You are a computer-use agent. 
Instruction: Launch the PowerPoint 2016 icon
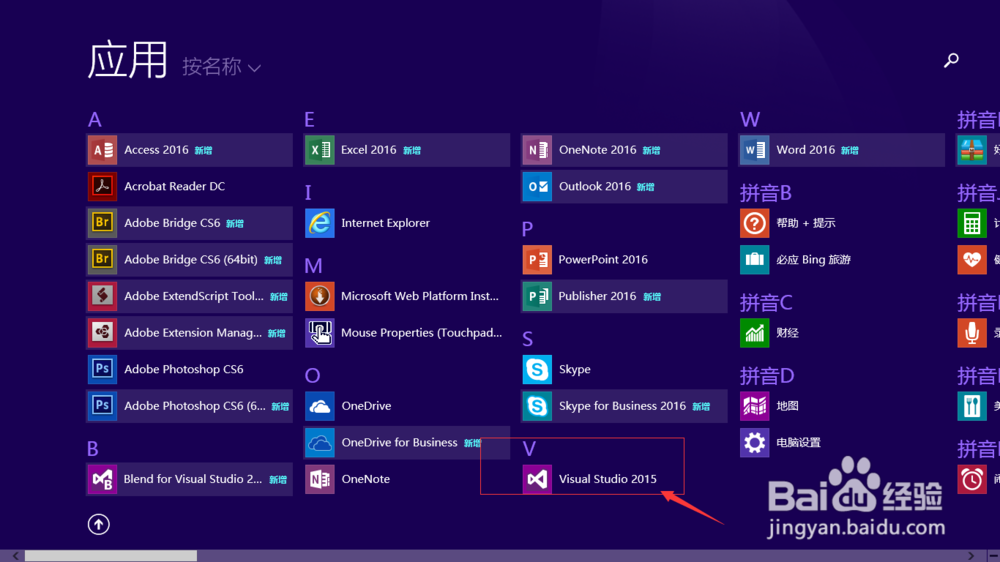pos(537,260)
